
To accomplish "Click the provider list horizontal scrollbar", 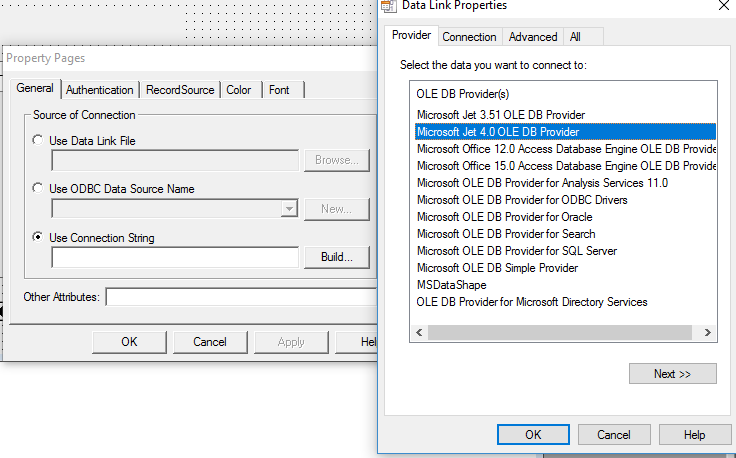I will 560,333.
